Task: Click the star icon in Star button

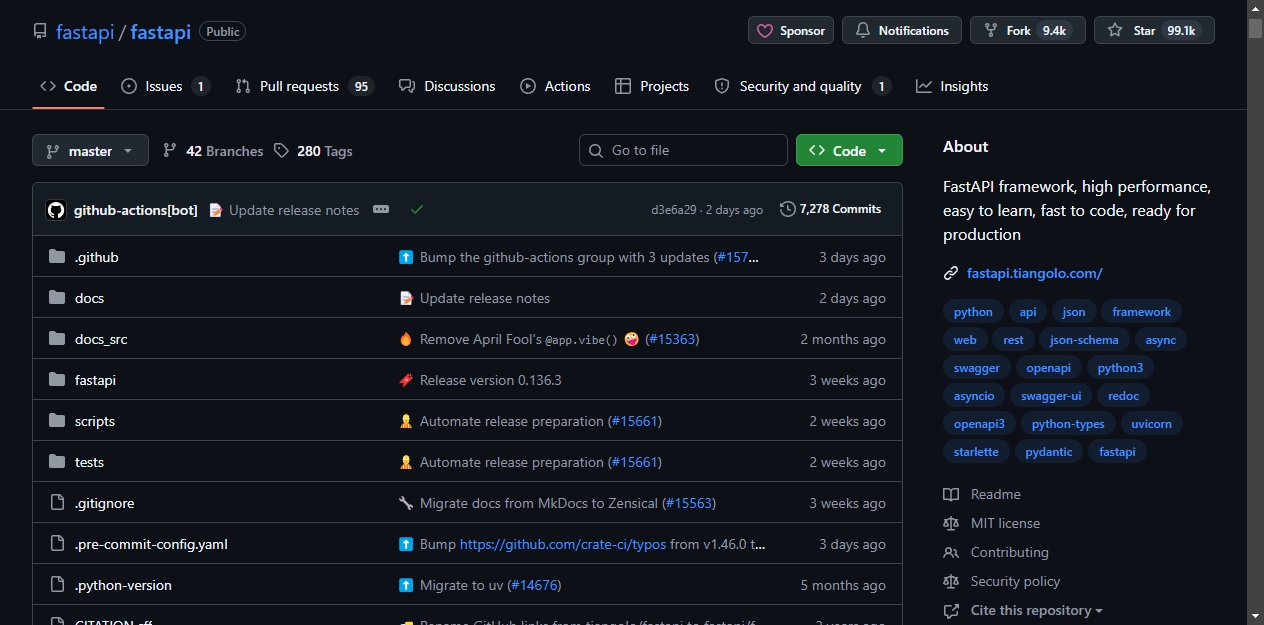Action: click(x=1115, y=31)
